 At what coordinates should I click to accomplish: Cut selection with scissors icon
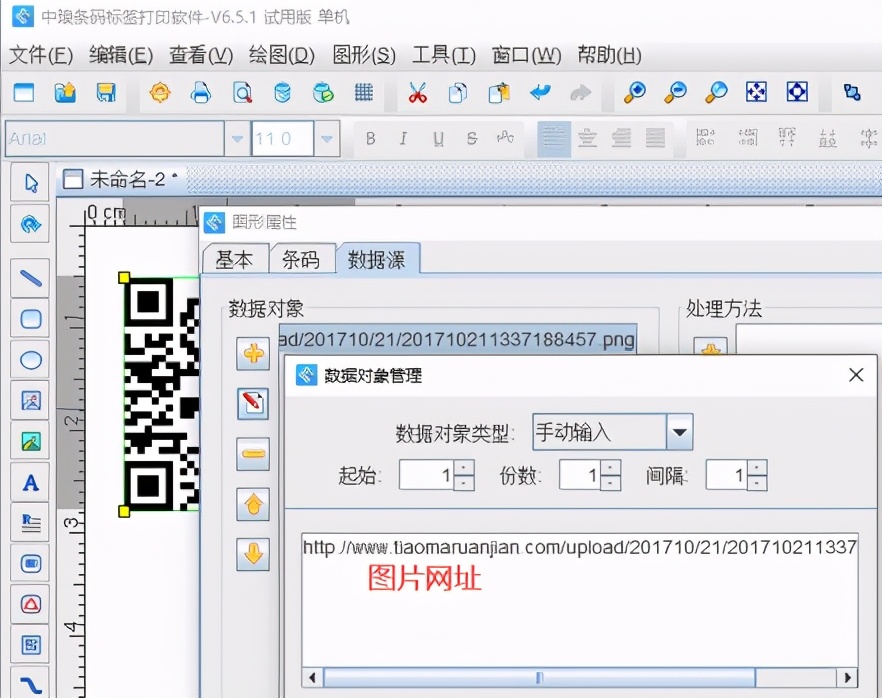point(417,92)
